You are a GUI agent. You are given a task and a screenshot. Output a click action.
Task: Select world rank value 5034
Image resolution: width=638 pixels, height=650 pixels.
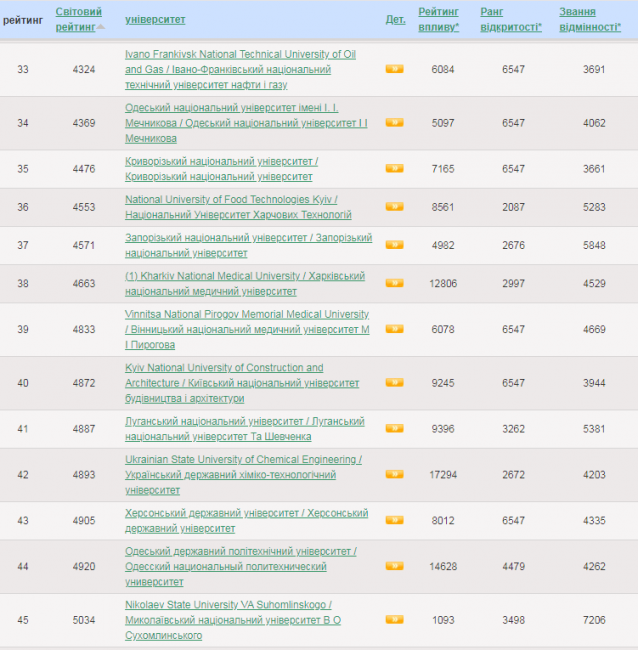tap(84, 620)
